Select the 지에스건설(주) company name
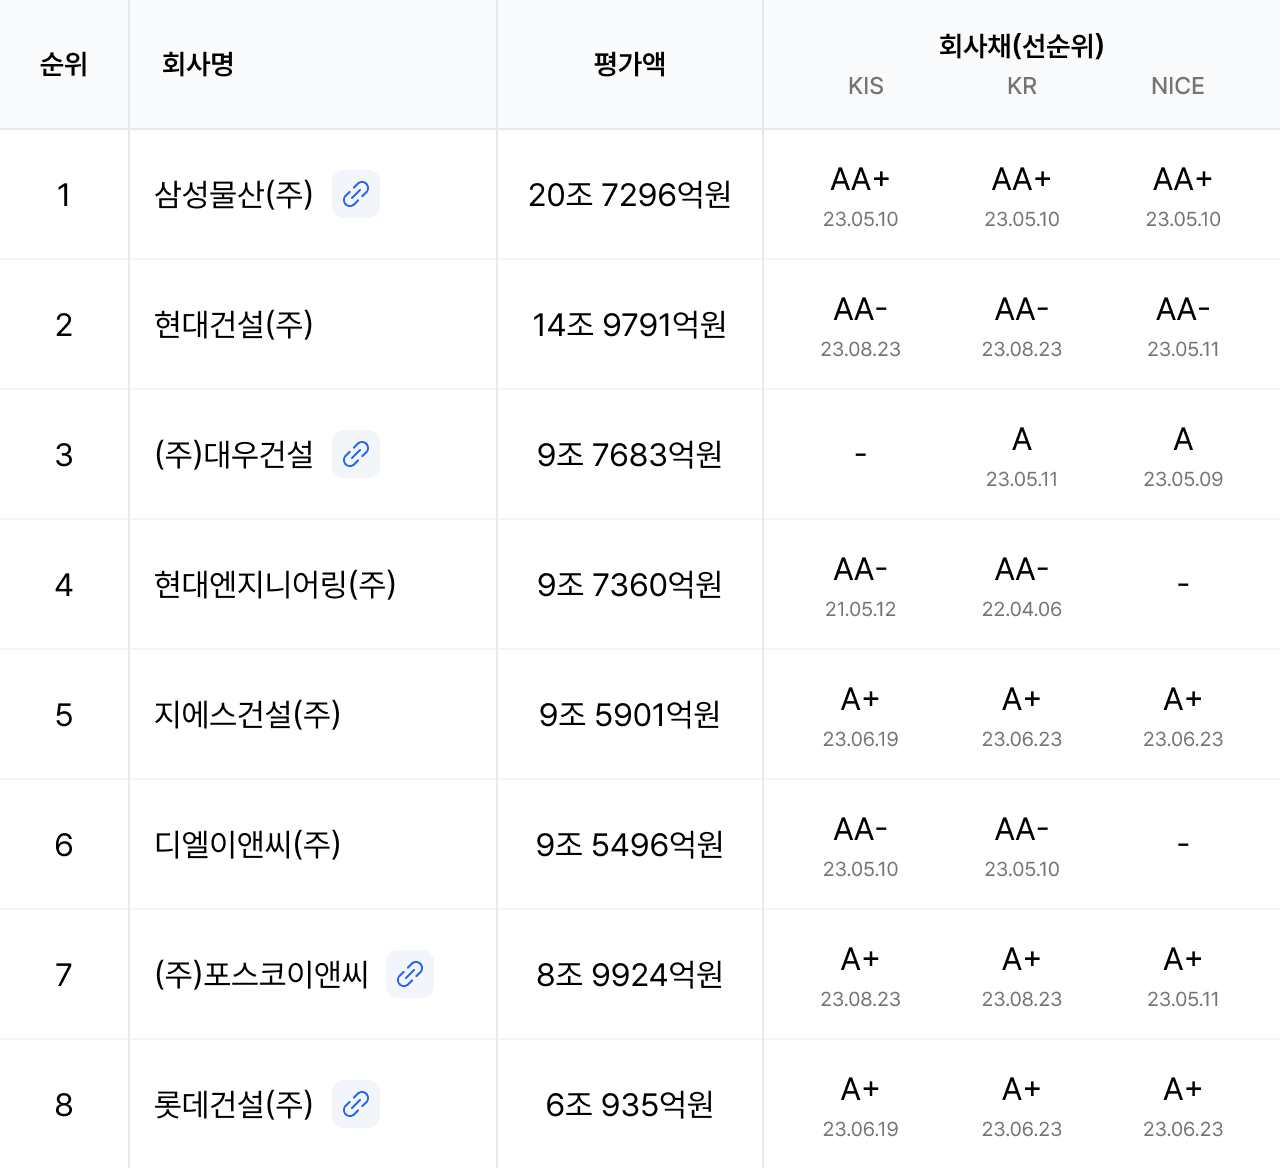Viewport: 1280px width, 1168px height. (x=247, y=714)
